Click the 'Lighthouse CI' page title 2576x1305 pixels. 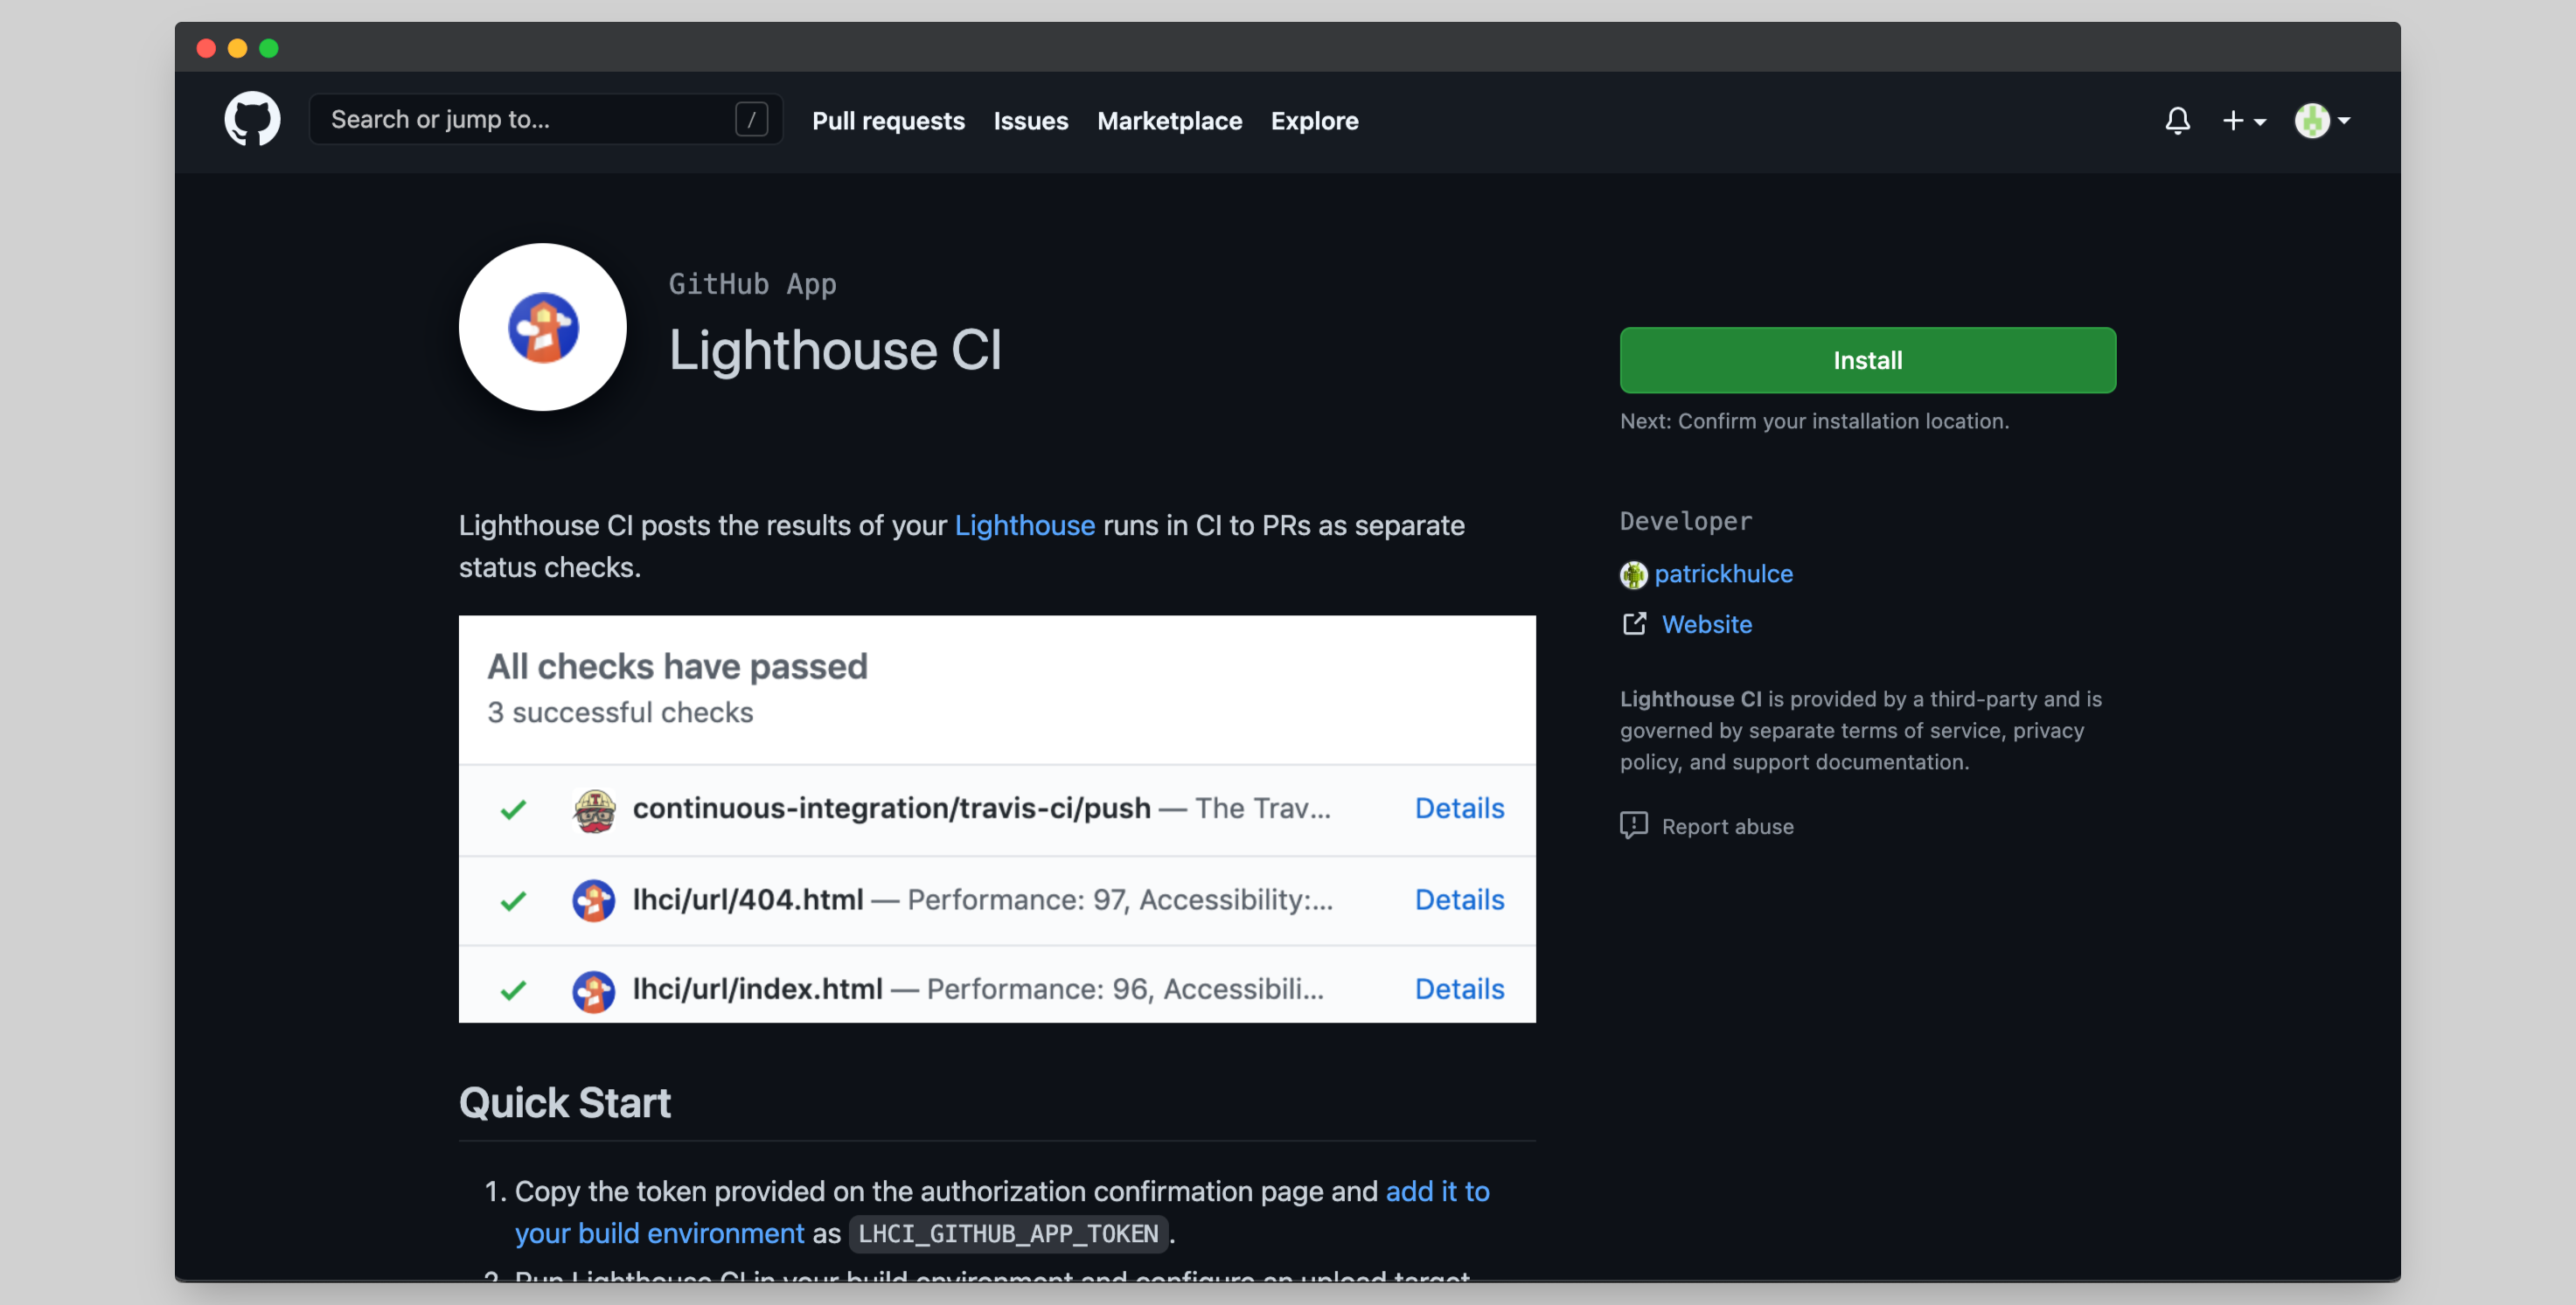[x=835, y=350]
